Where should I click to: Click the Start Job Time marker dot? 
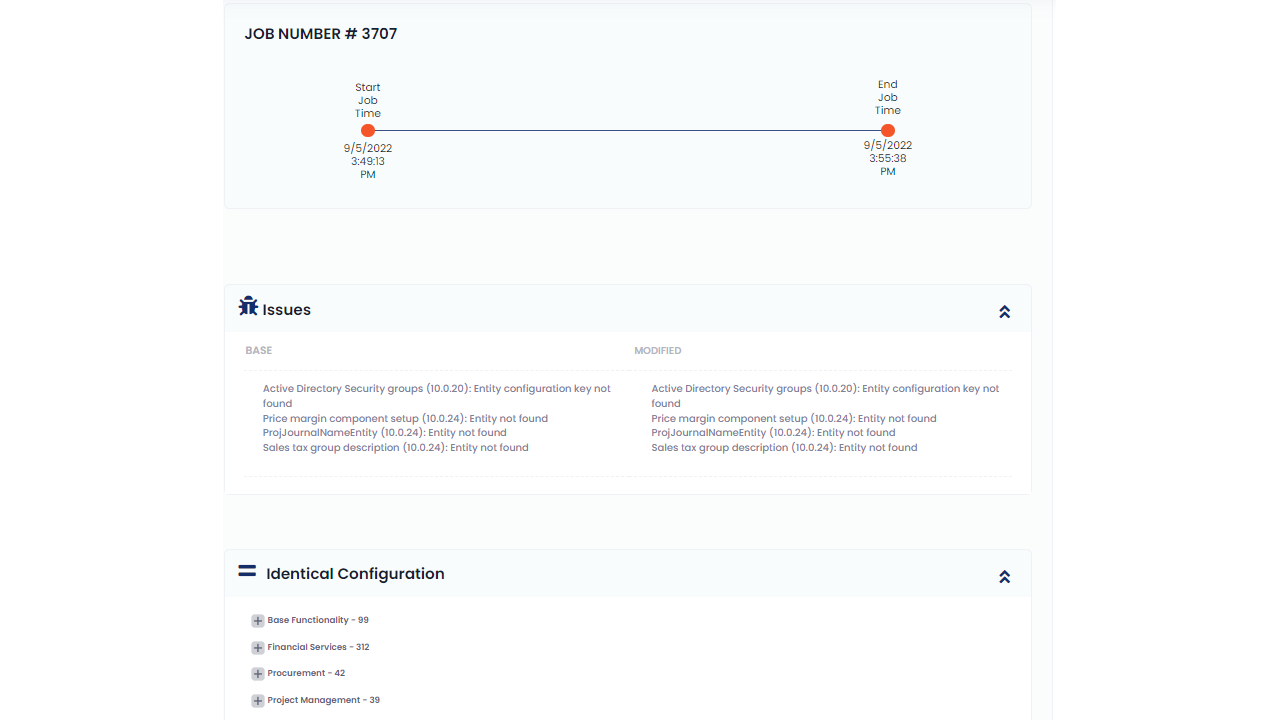(x=368, y=131)
